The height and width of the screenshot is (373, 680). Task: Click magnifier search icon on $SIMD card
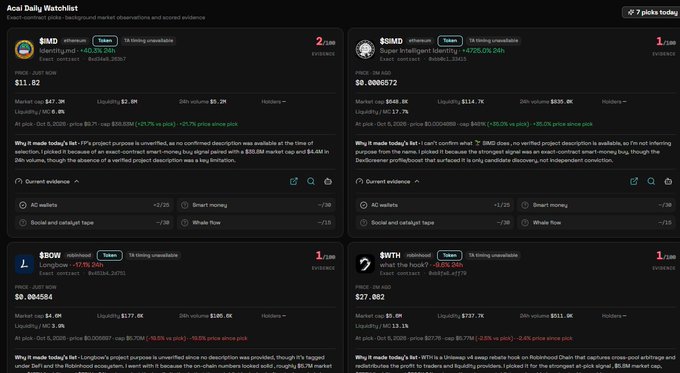651,181
